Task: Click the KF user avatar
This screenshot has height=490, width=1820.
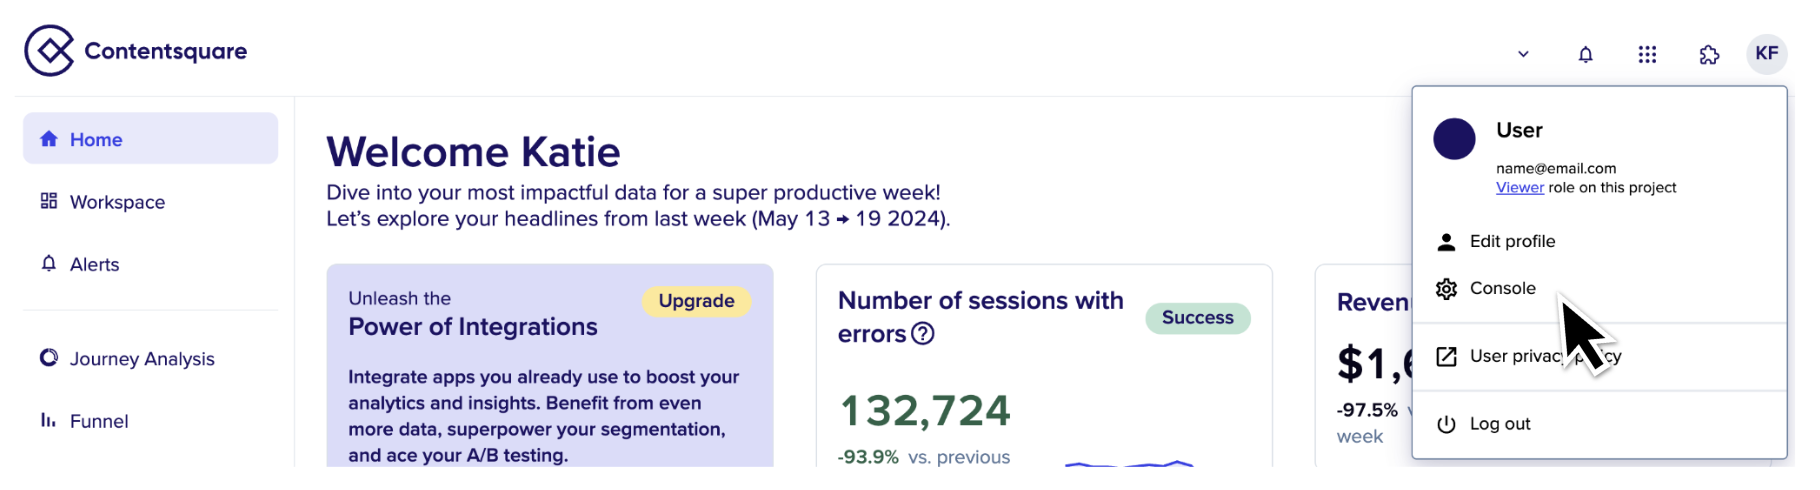Action: click(x=1767, y=53)
